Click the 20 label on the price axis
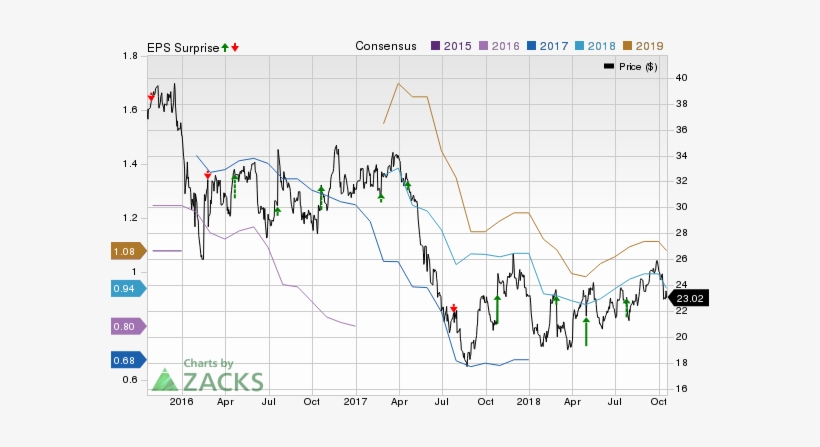Image resolution: width=820 pixels, height=447 pixels. point(681,337)
